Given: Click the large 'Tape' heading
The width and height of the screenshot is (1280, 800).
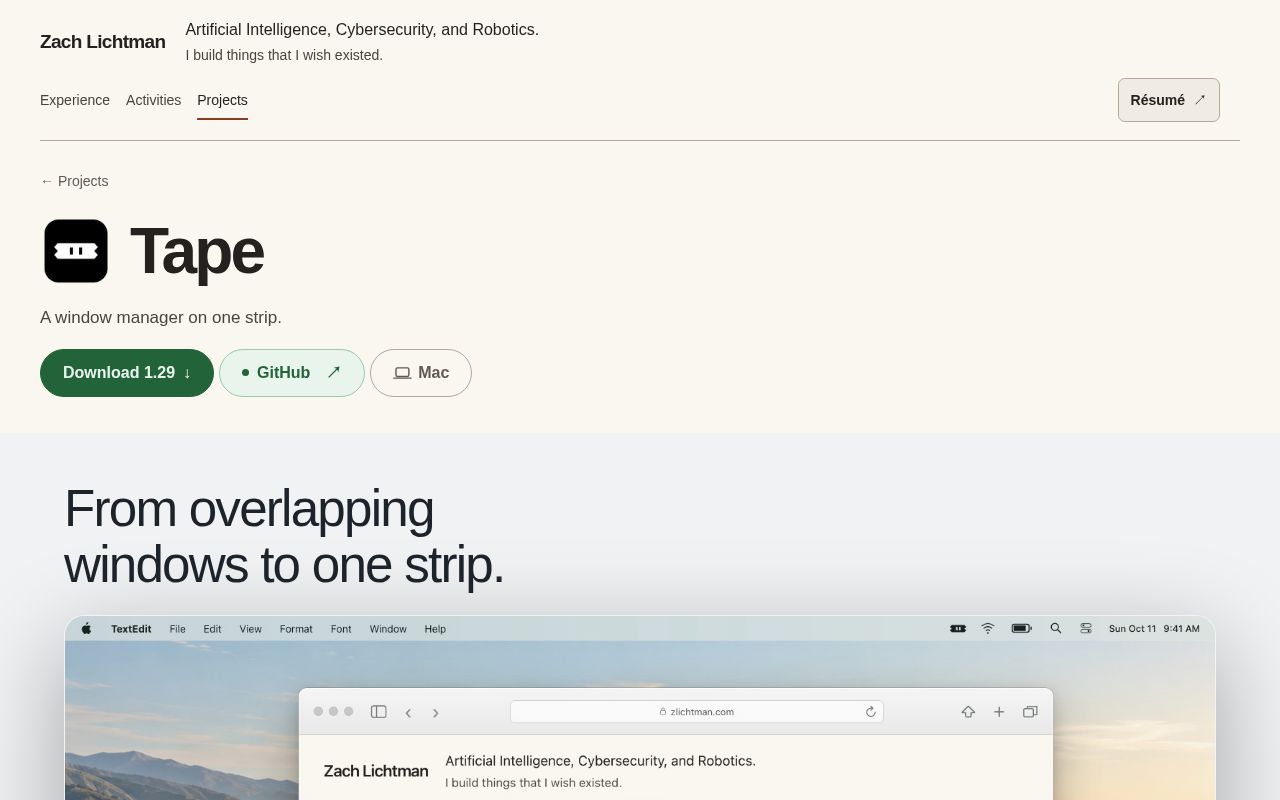Looking at the screenshot, I should [x=197, y=251].
